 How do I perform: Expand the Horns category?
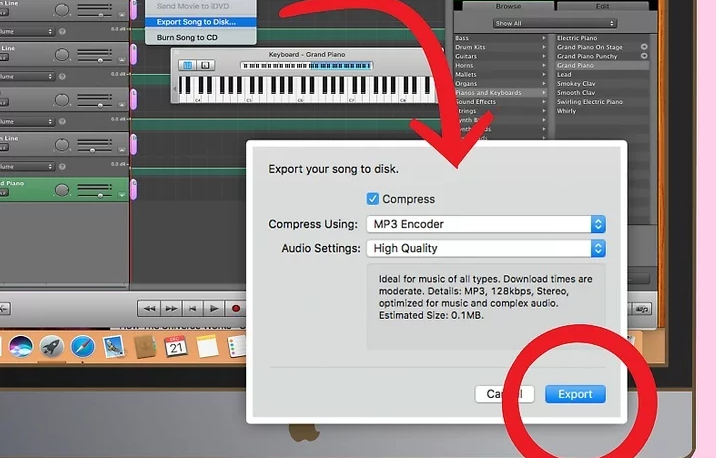pyautogui.click(x=500, y=65)
